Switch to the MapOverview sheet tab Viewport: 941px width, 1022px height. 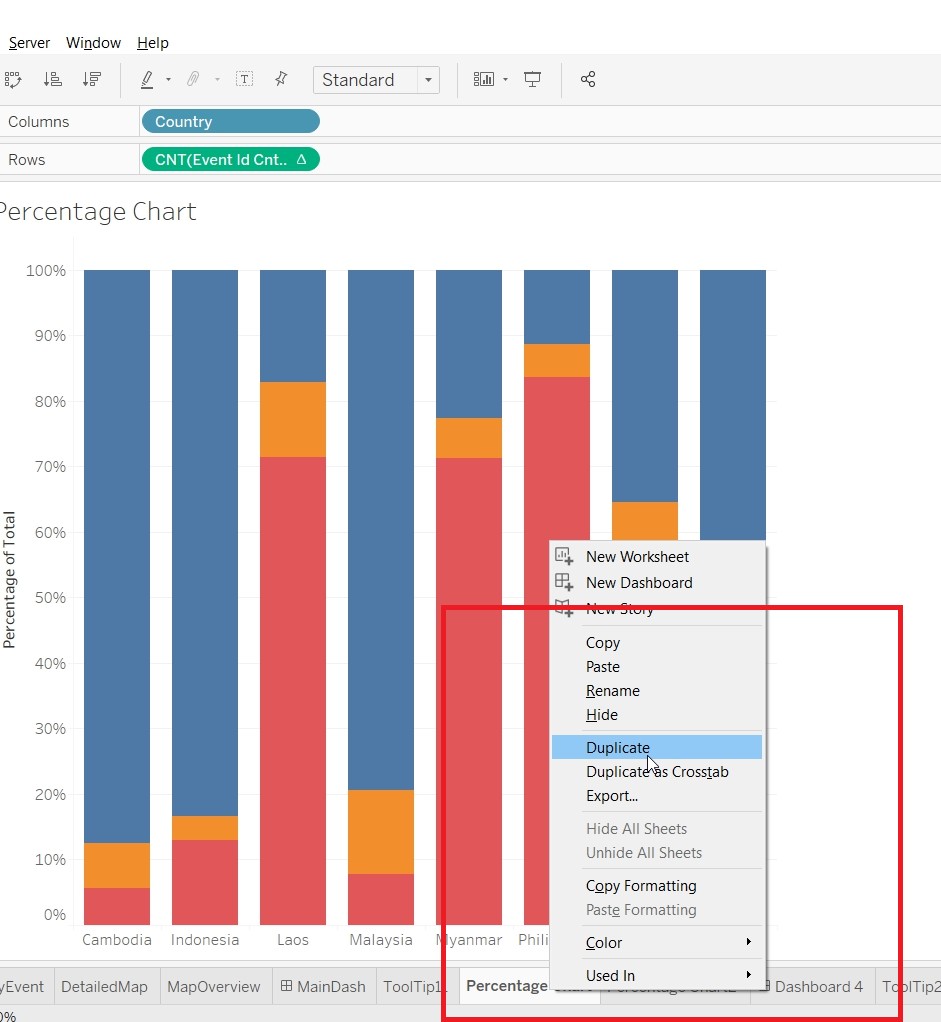coord(213,986)
